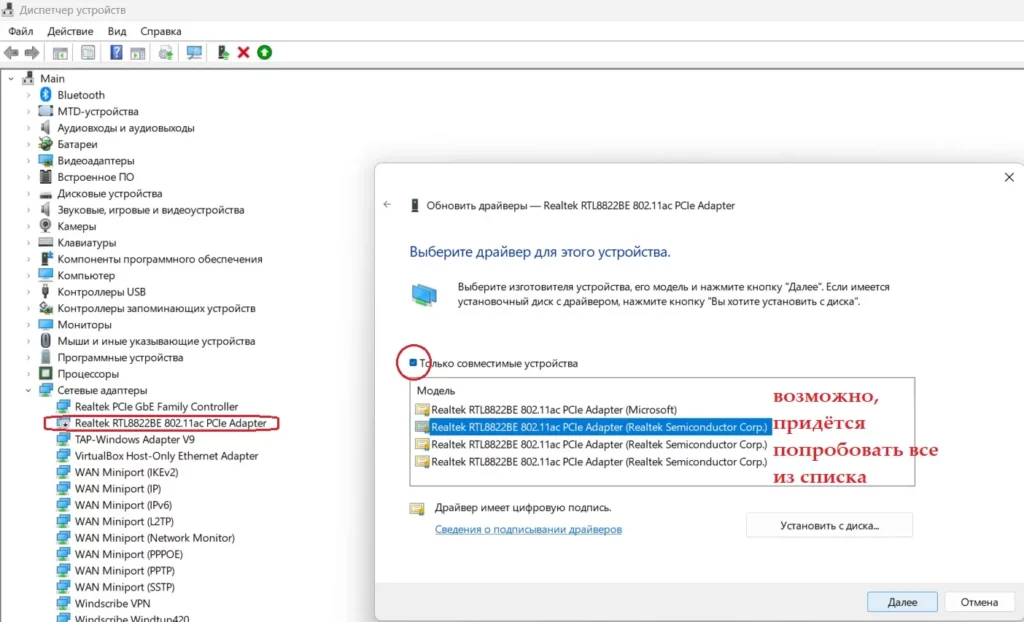Open the Сведения о подписывании драйверов link
This screenshot has width=1024, height=622.
click(528, 529)
